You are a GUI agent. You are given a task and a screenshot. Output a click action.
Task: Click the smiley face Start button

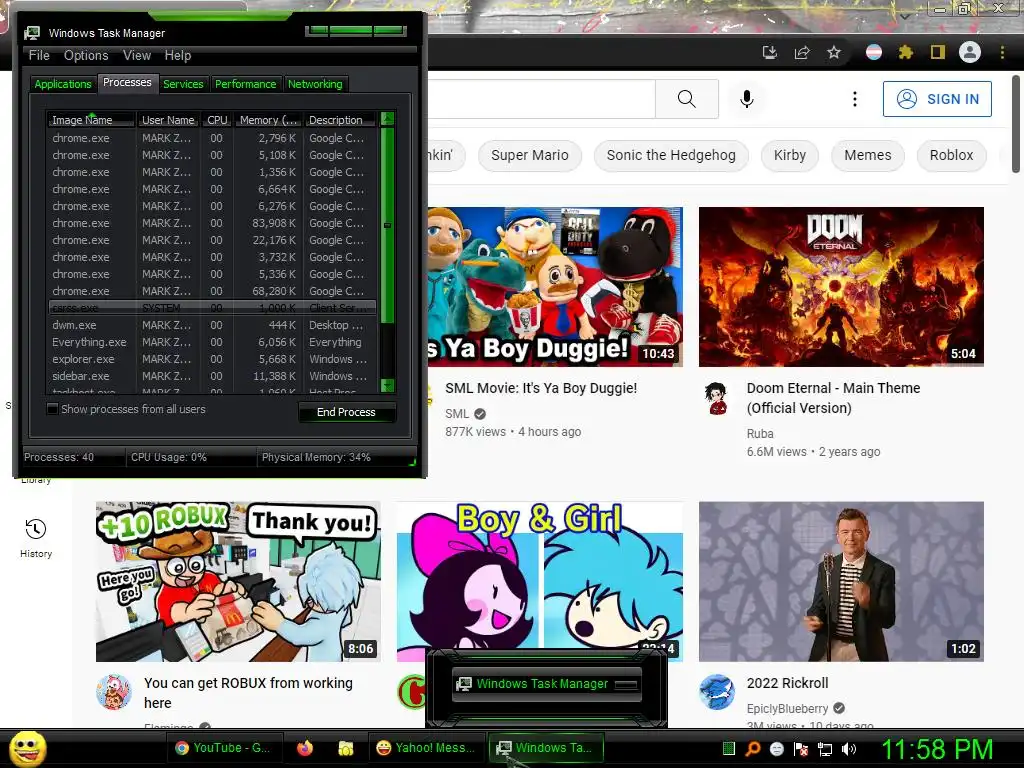click(x=27, y=748)
